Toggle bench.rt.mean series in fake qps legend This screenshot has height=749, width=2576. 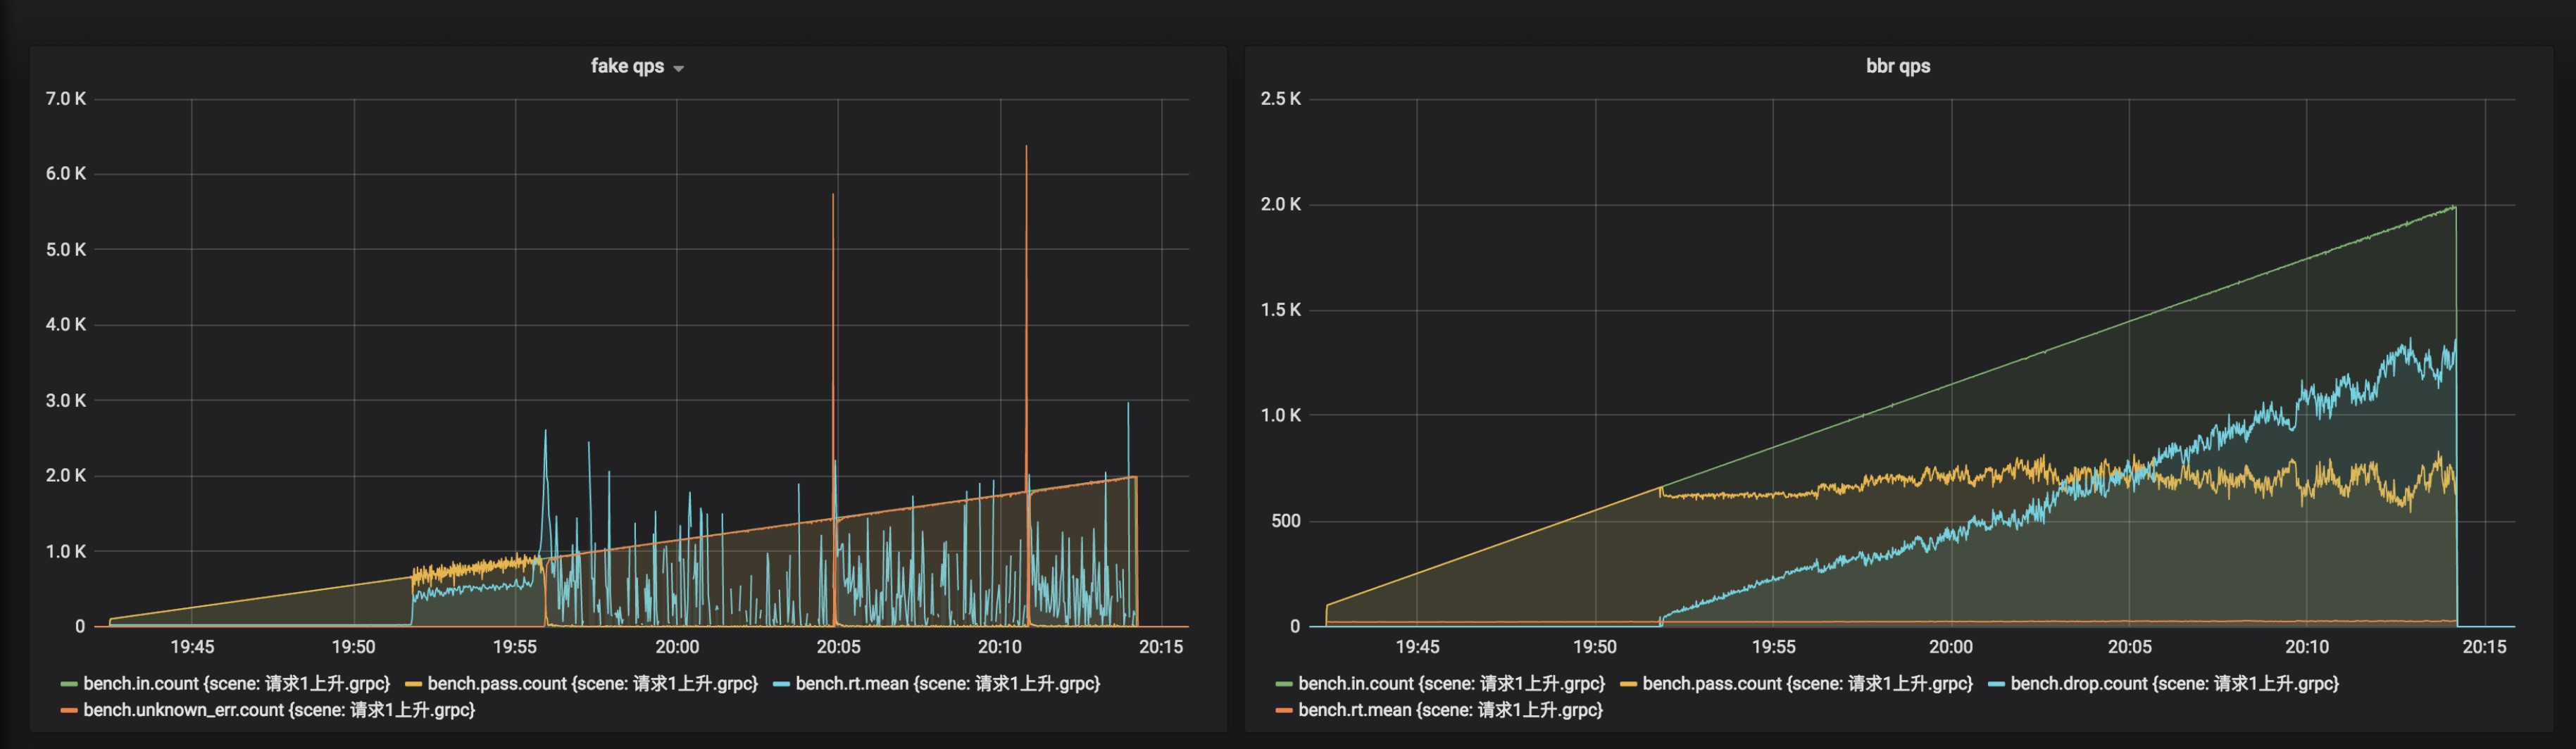coord(947,684)
